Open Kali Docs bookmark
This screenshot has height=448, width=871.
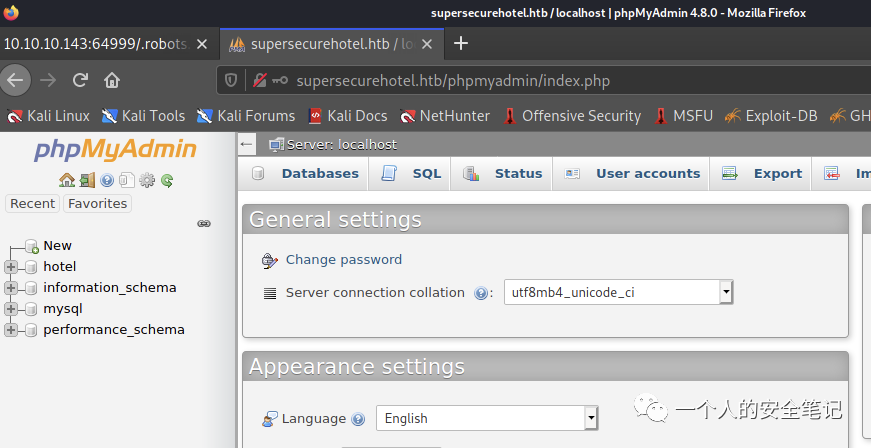click(x=348, y=116)
